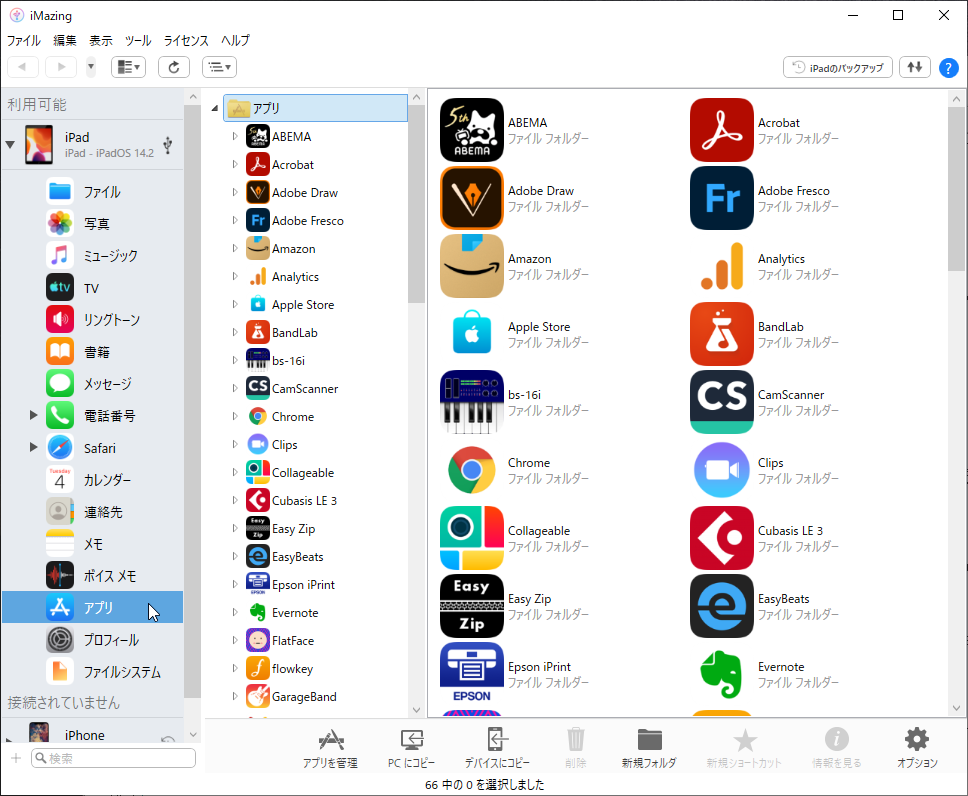Screen dimensions: 968x796
Task: Open the ツール menu
Action: (x=138, y=40)
